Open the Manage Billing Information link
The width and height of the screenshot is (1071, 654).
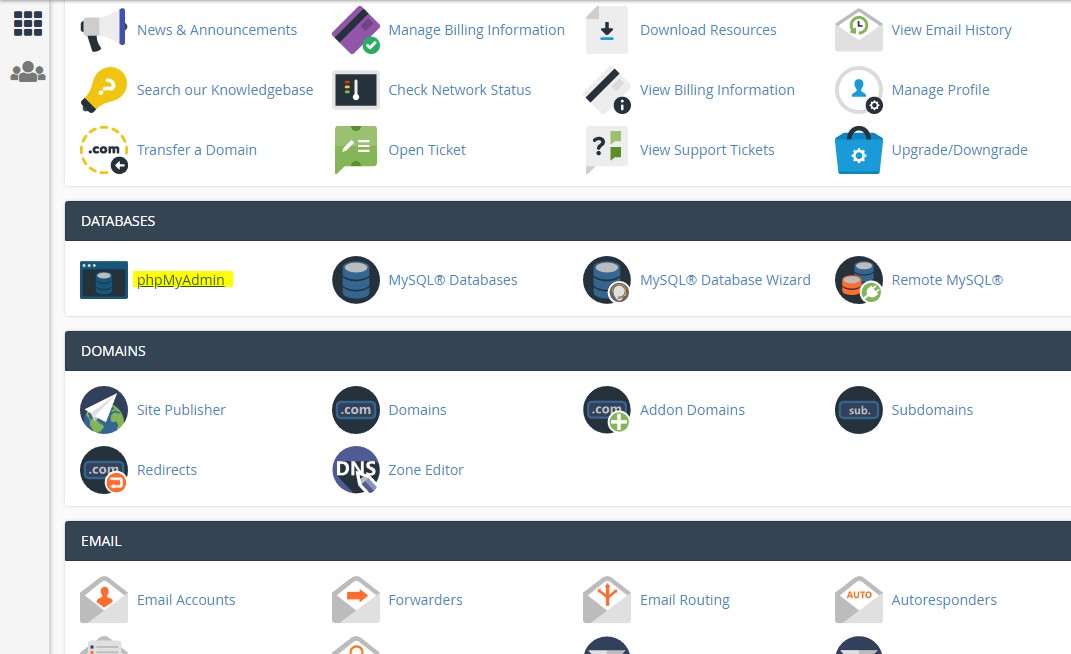(x=476, y=29)
